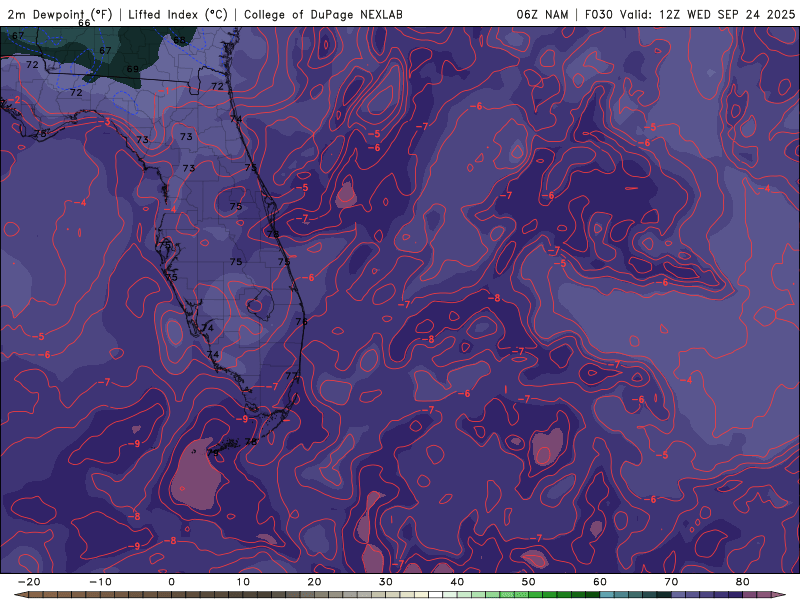This screenshot has width=800, height=600.
Task: Click the -20 label on the color scale
Action: pyautogui.click(x=29, y=582)
